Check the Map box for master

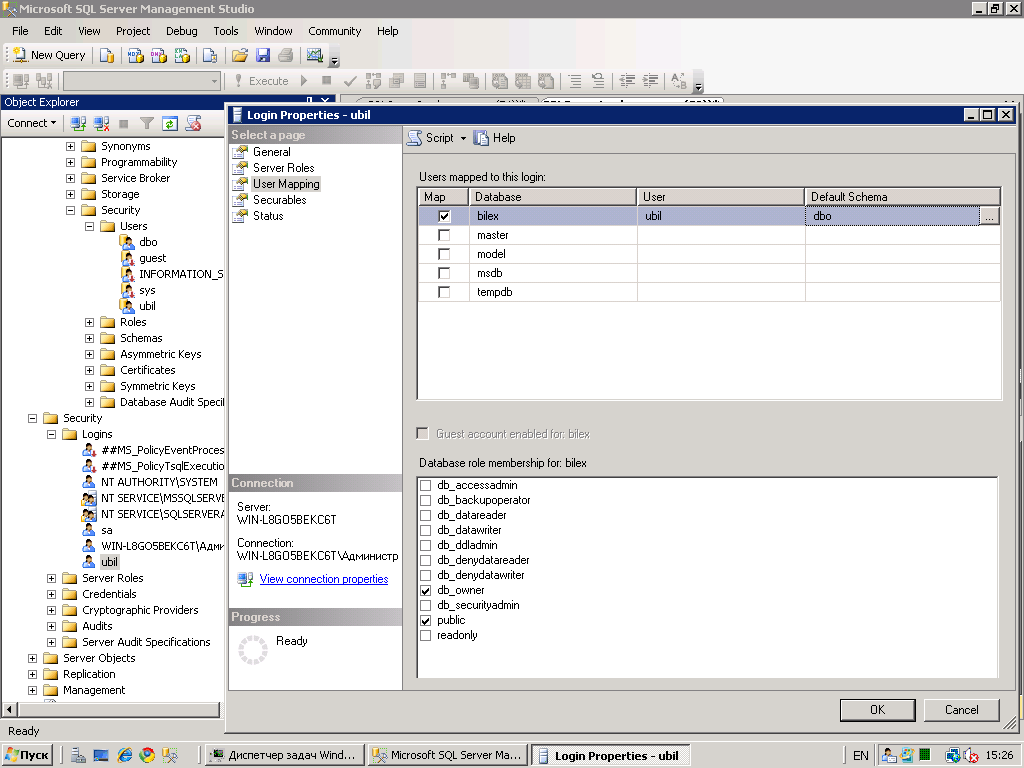[x=444, y=235]
